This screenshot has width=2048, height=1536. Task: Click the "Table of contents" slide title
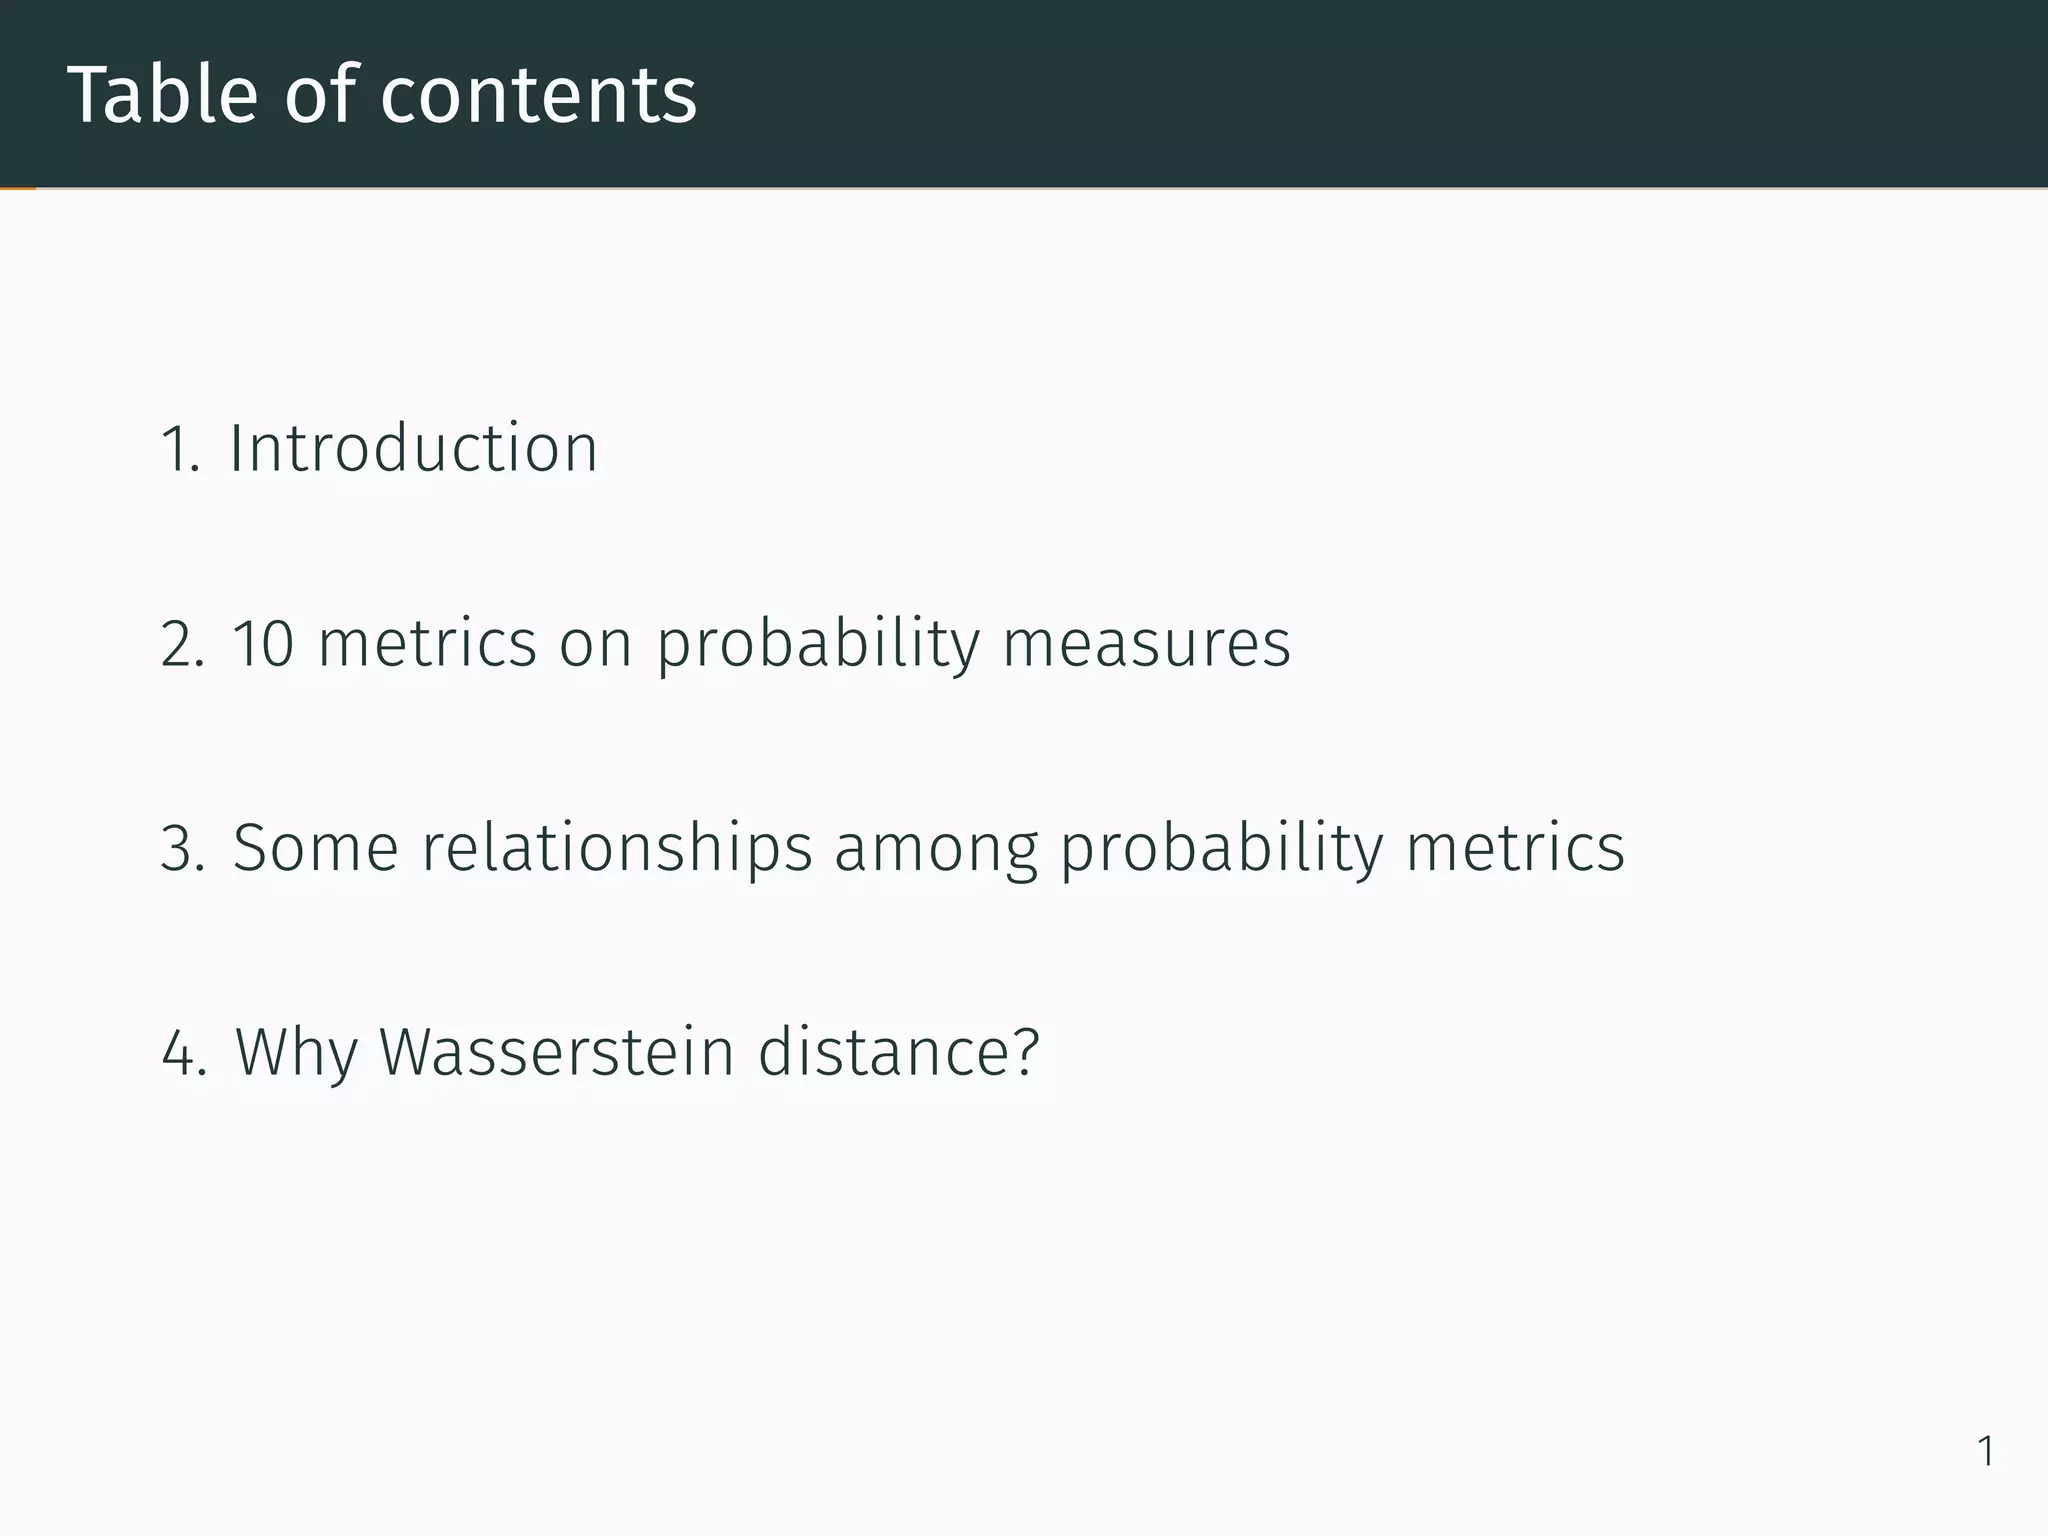coord(381,94)
